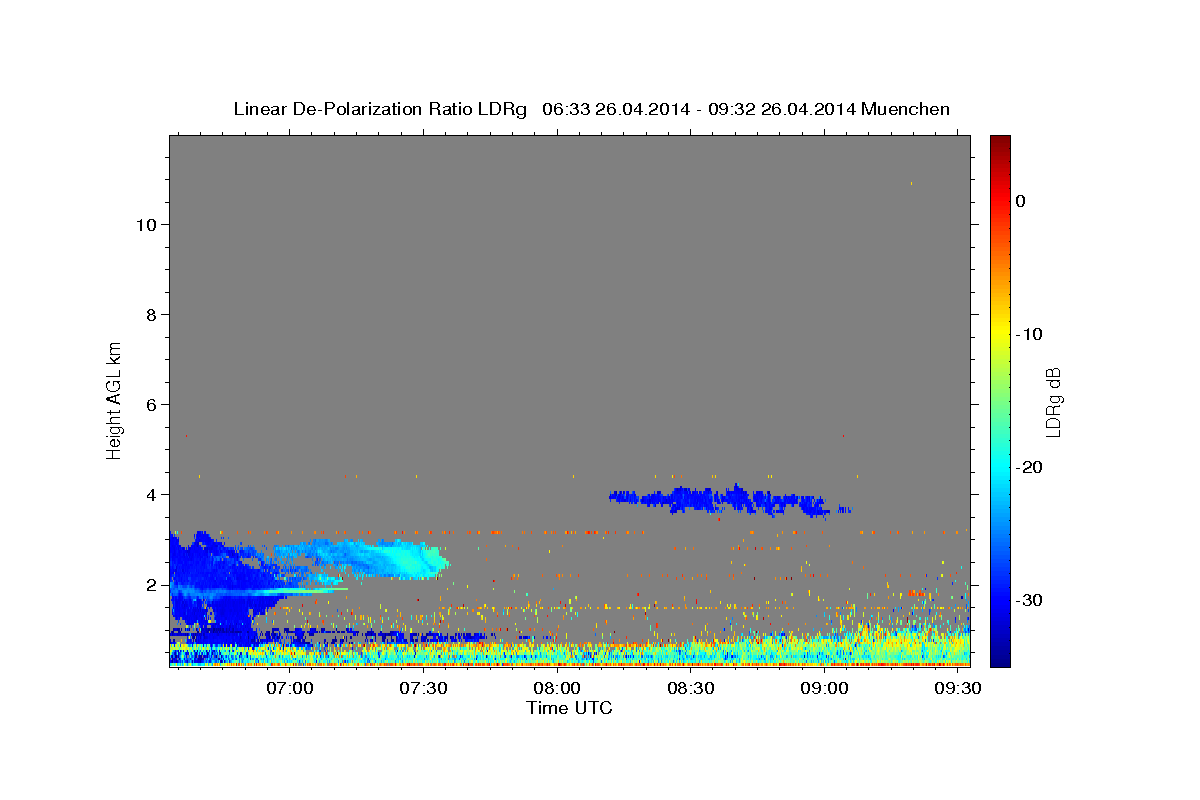Click the start time "06:33 26.04.2014" in title
Viewport: 1200px width, 800px height.
tap(616, 109)
